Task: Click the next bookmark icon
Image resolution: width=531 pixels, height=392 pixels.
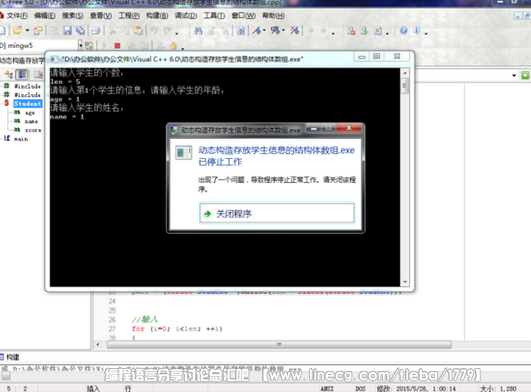Action: coord(275,31)
